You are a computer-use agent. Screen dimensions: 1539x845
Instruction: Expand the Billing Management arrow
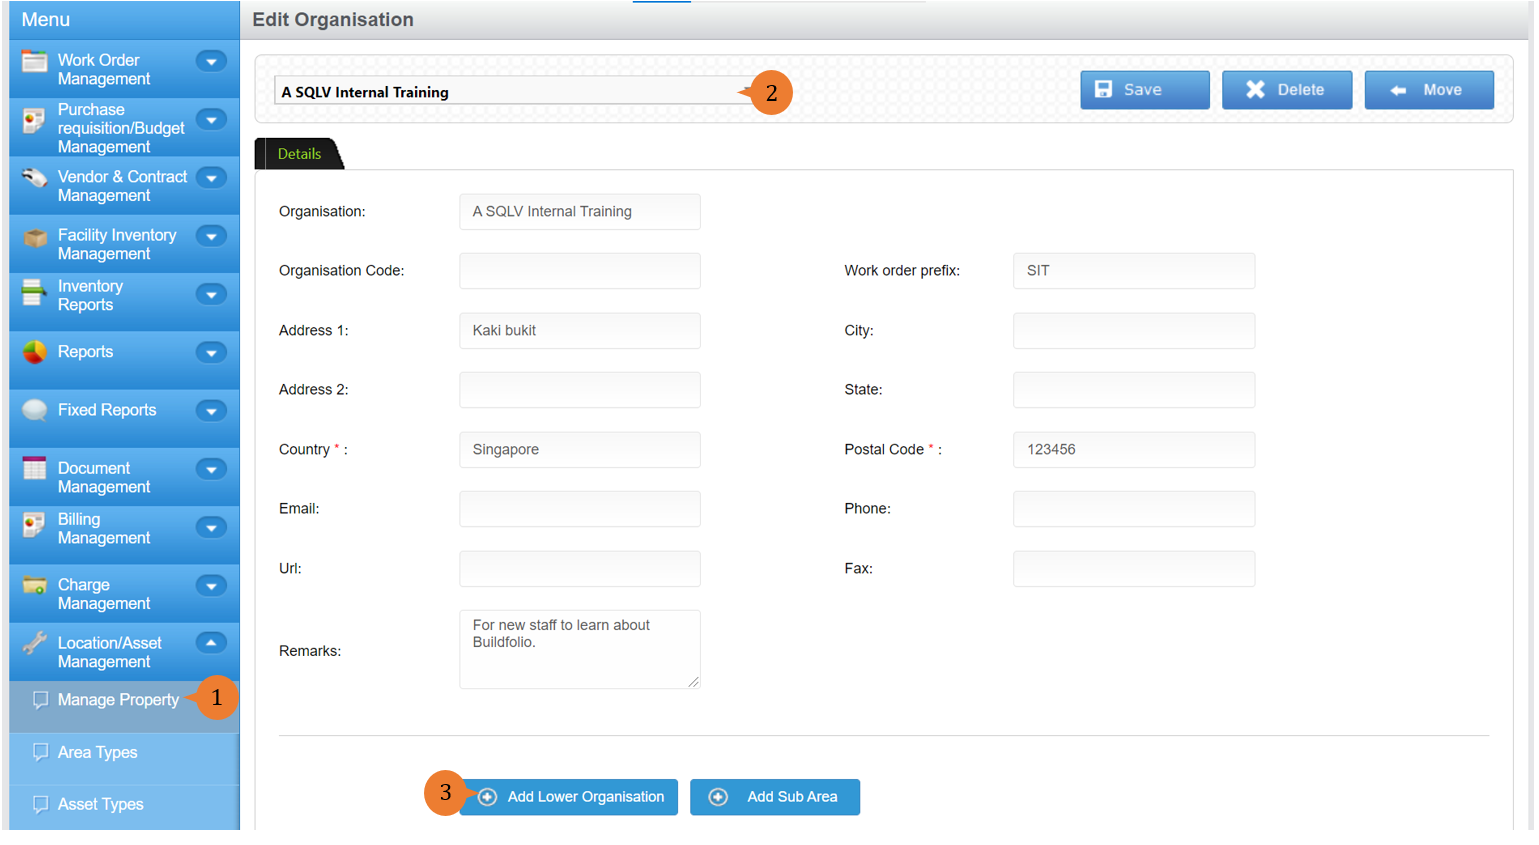211,527
